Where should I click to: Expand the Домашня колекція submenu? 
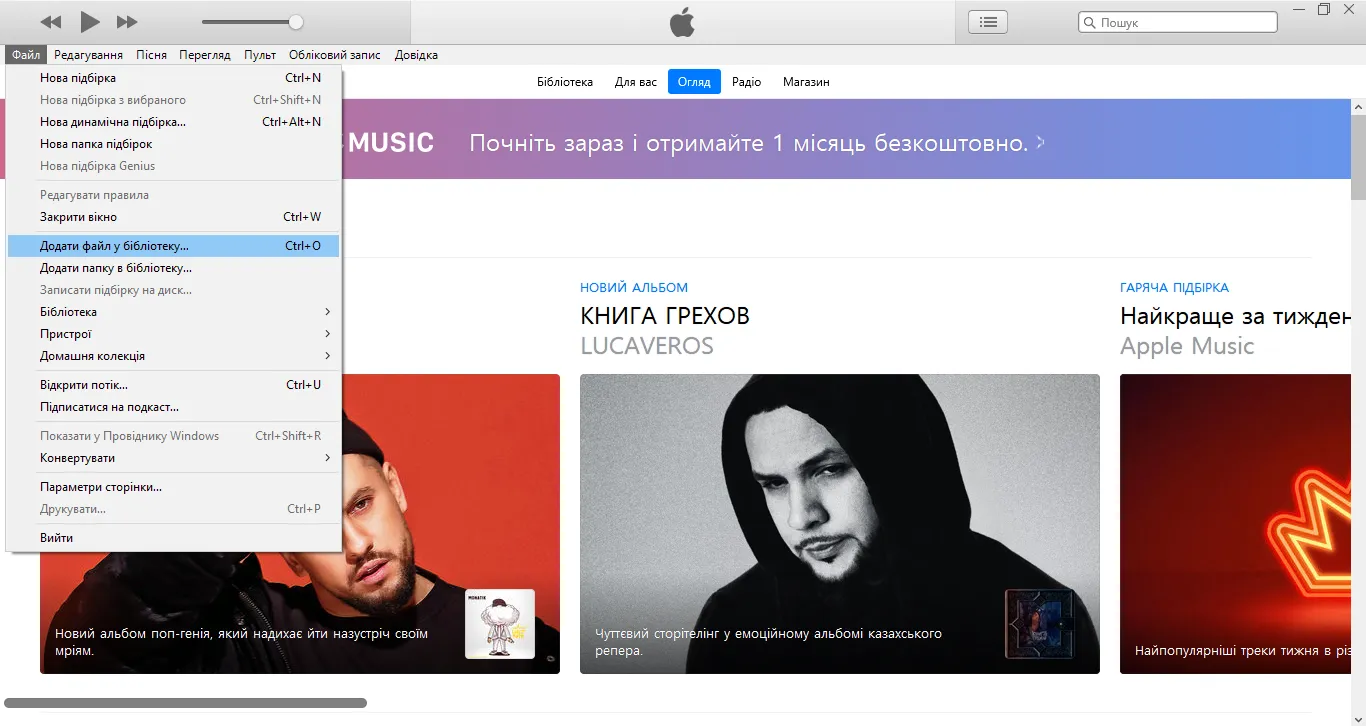pos(174,356)
